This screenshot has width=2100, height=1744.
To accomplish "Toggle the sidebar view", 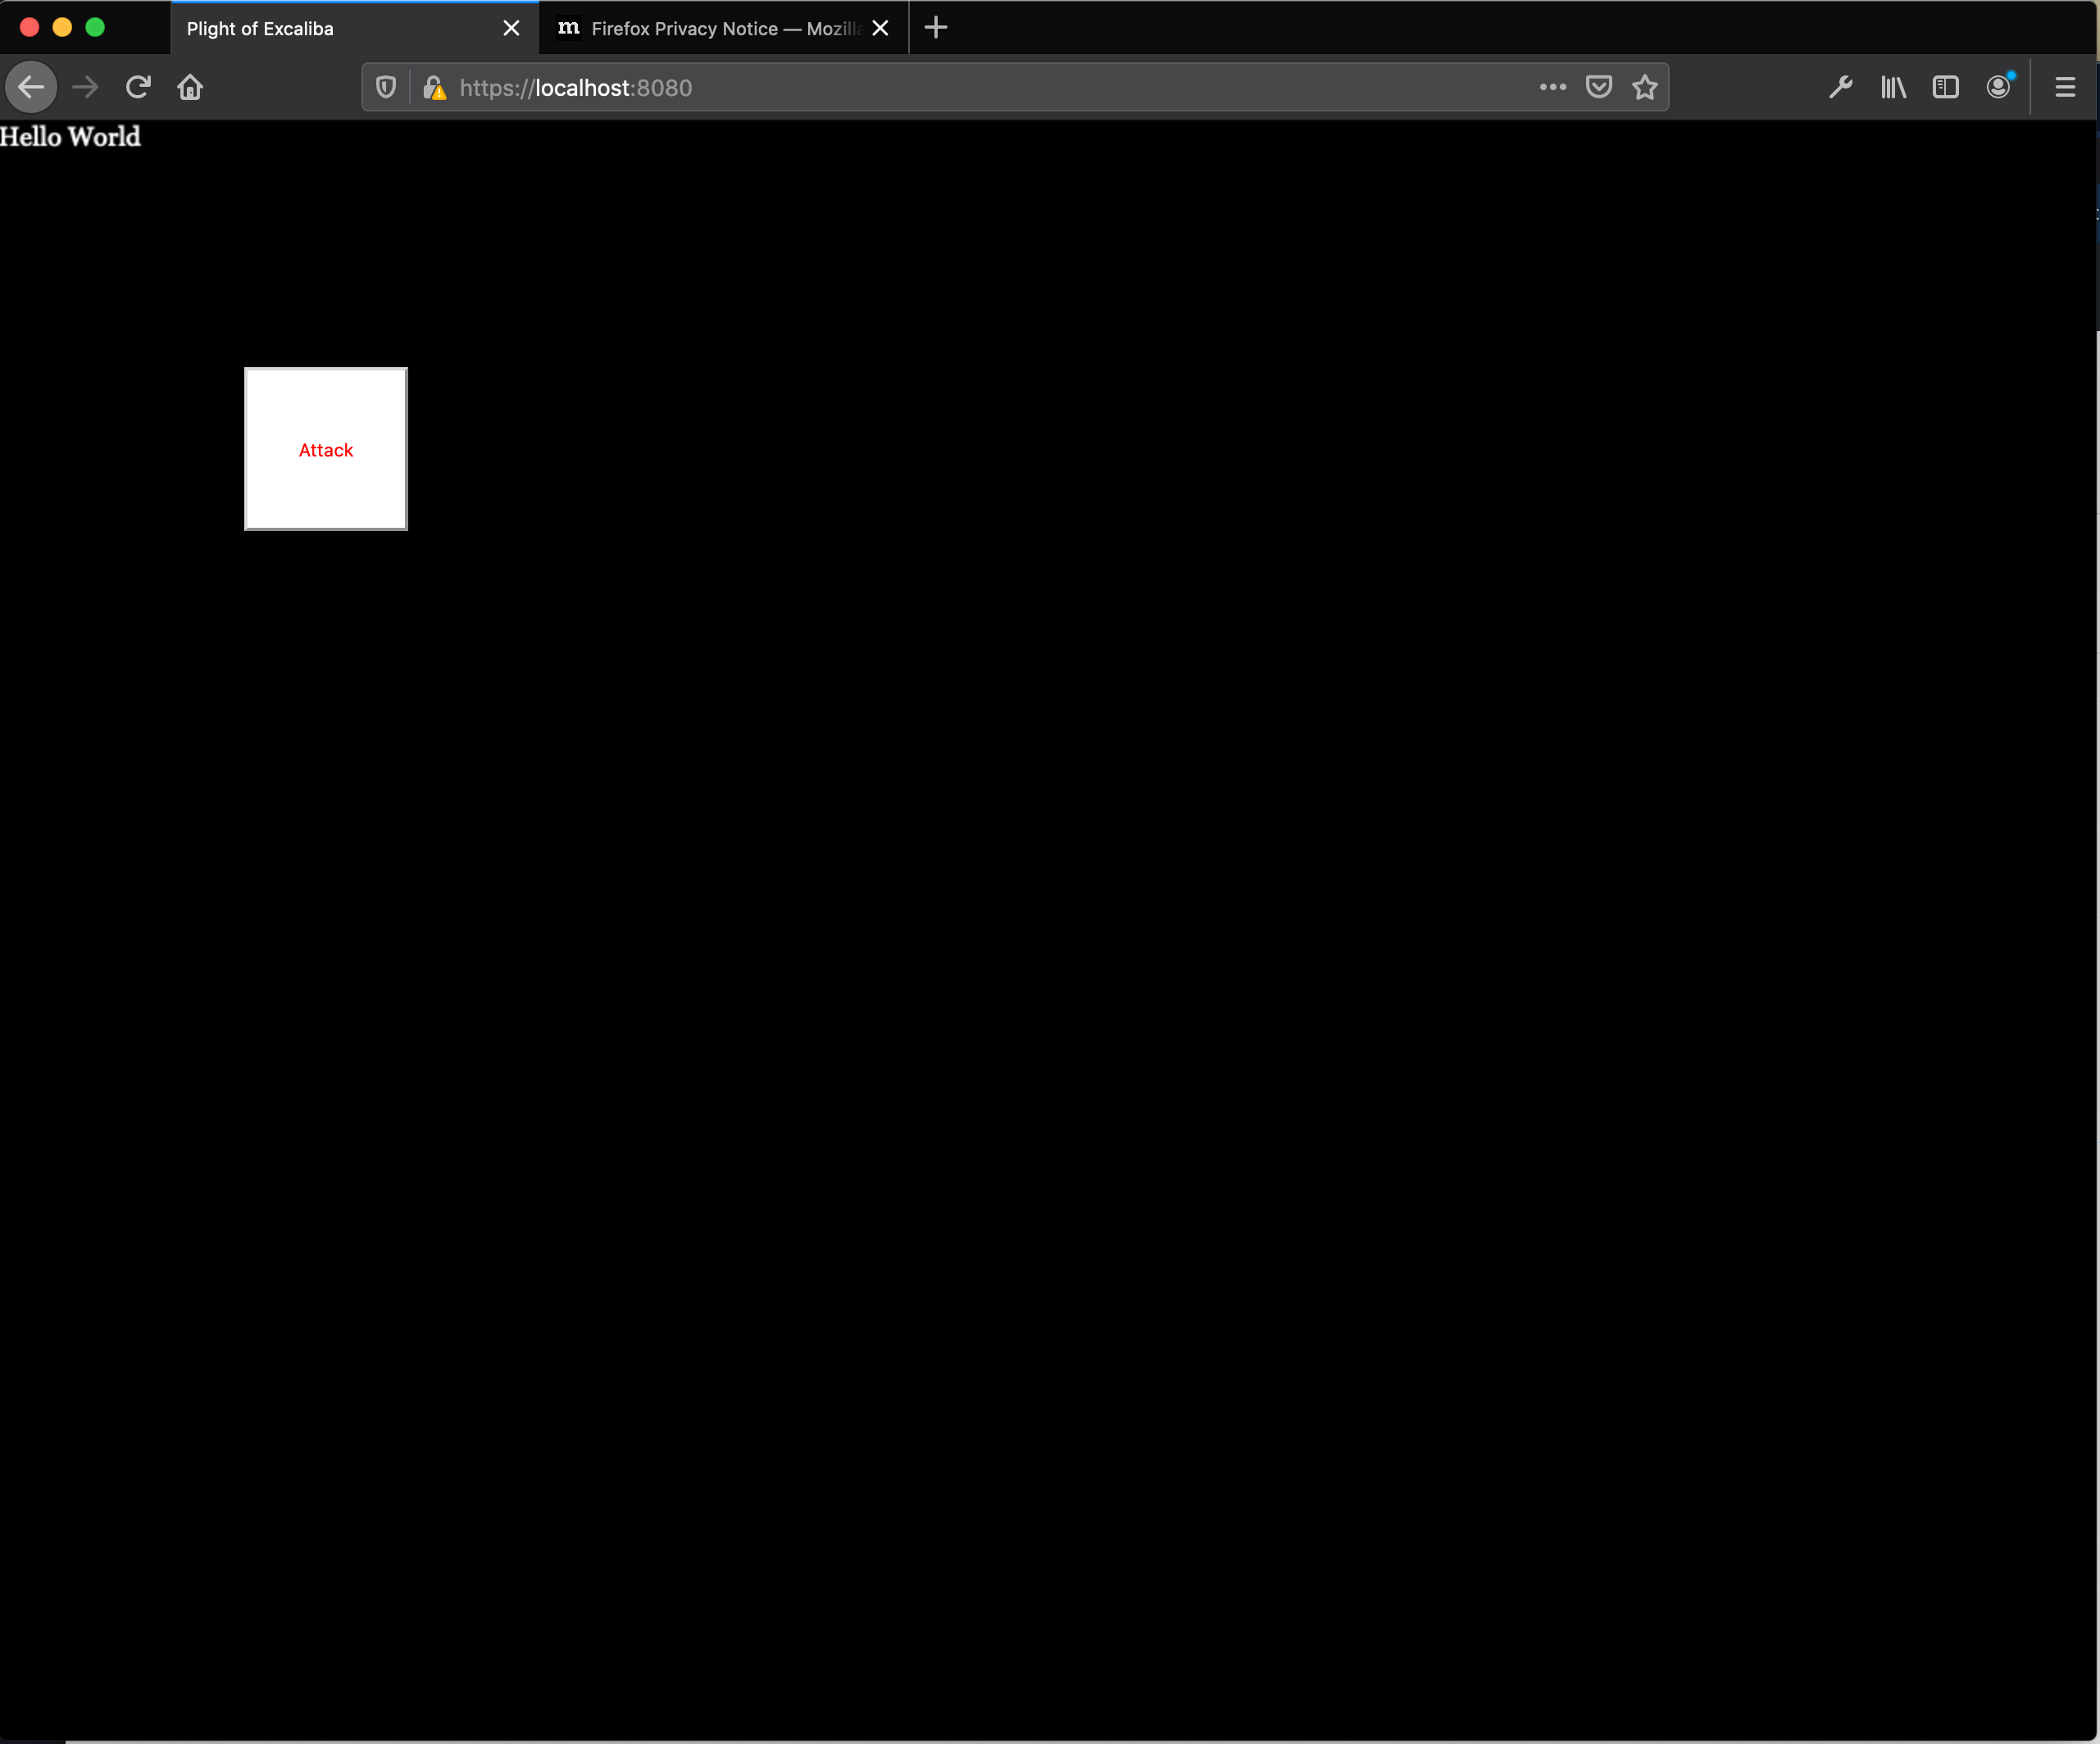I will tap(1945, 88).
